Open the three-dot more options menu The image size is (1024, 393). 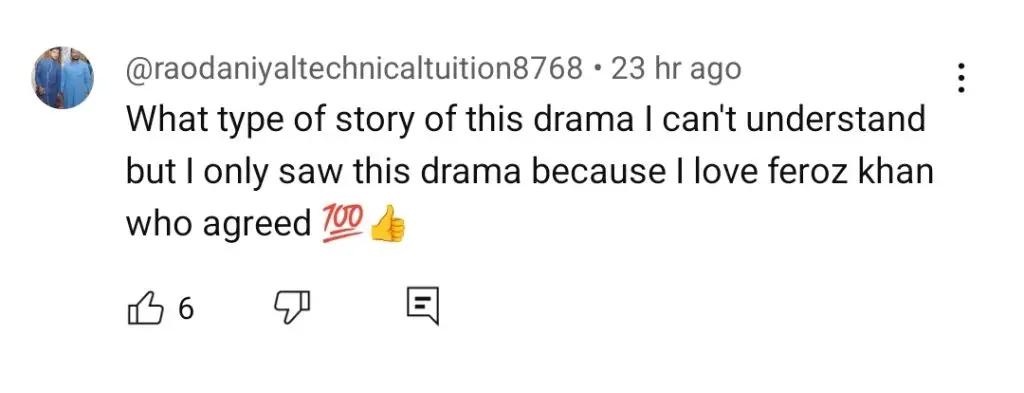click(x=961, y=78)
